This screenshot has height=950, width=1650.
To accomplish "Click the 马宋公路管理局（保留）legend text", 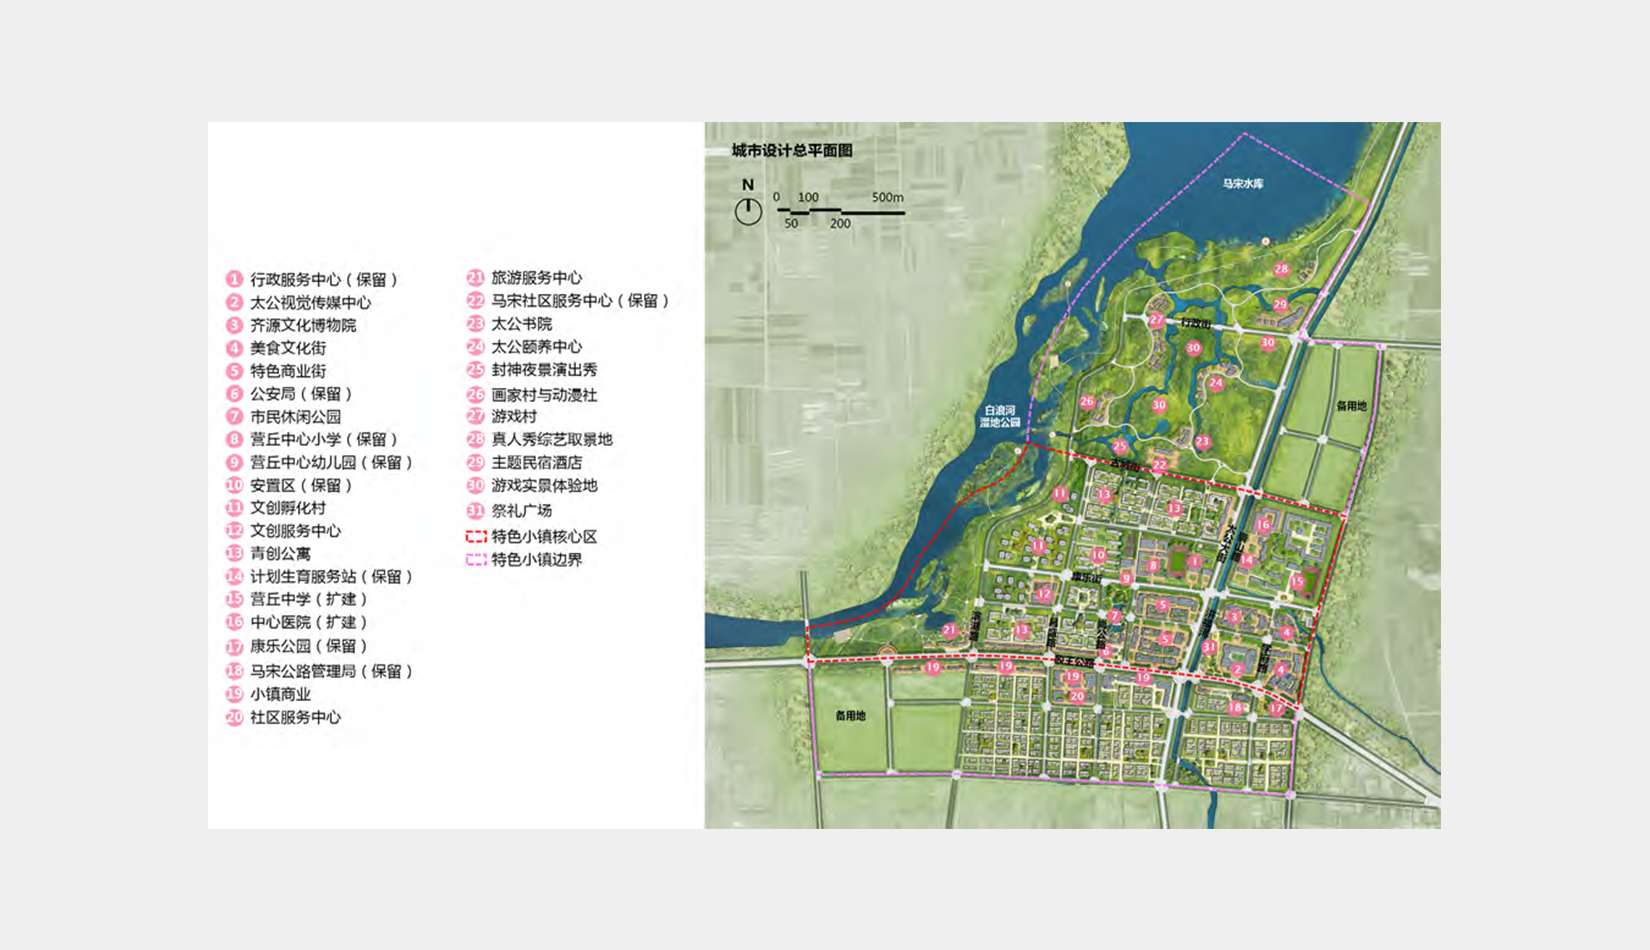I will (331, 671).
